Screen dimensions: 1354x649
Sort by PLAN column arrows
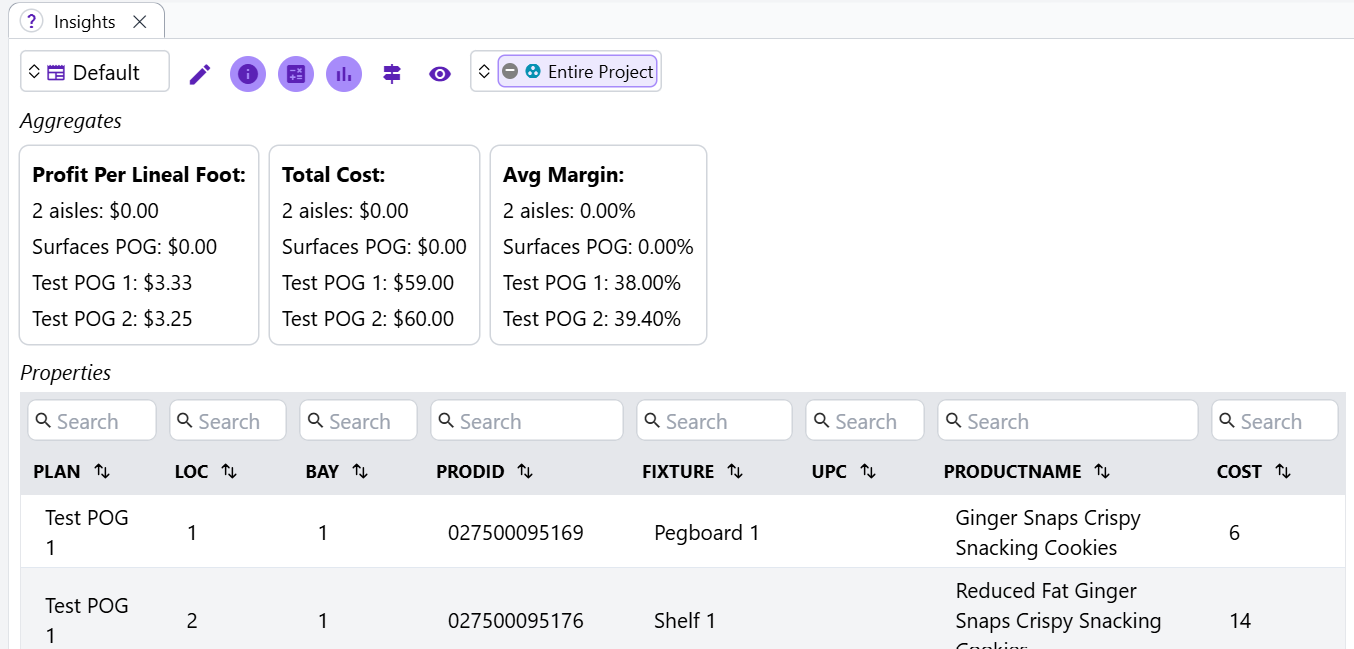tap(102, 471)
